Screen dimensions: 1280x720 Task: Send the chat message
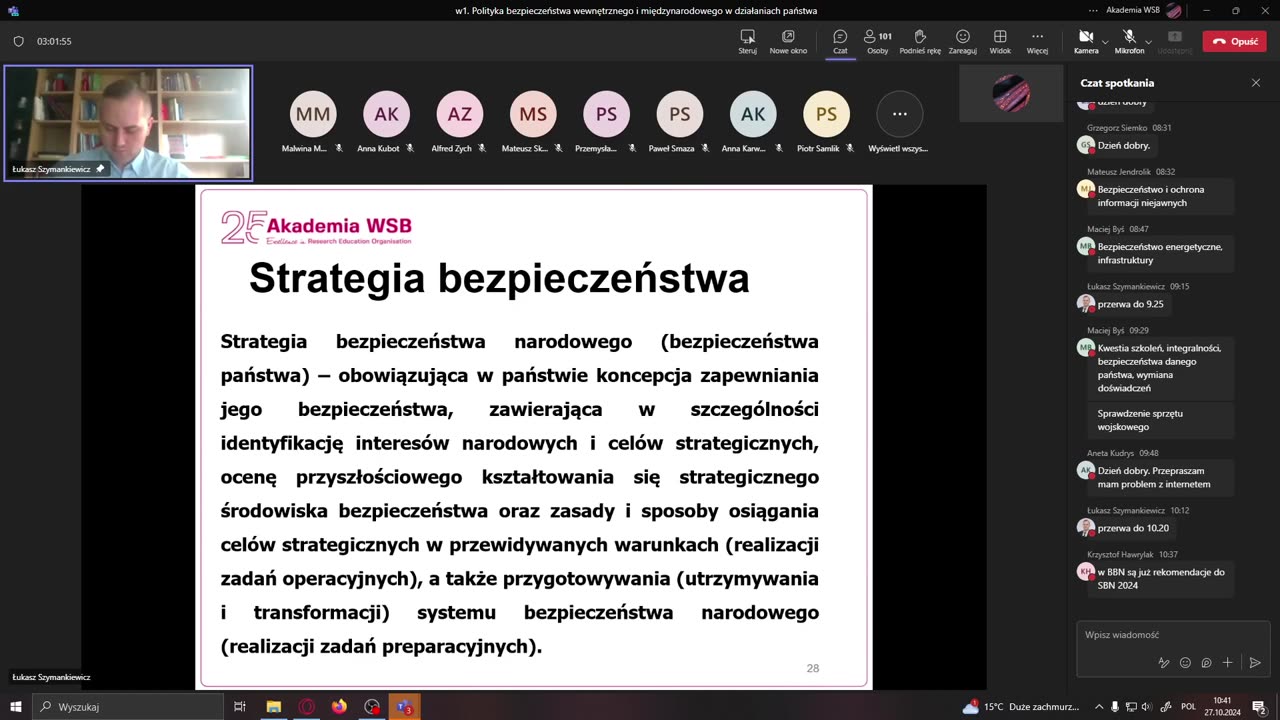(1255, 663)
